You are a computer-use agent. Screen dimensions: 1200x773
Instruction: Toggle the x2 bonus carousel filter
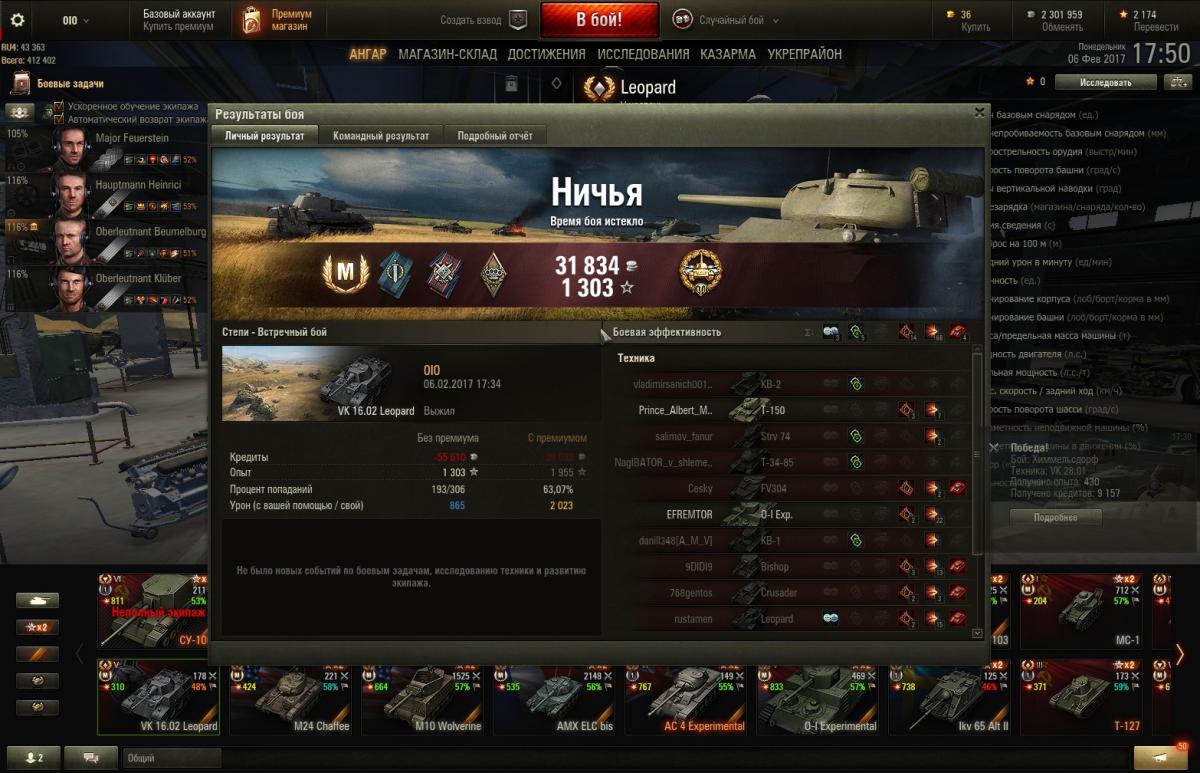(x=37, y=627)
